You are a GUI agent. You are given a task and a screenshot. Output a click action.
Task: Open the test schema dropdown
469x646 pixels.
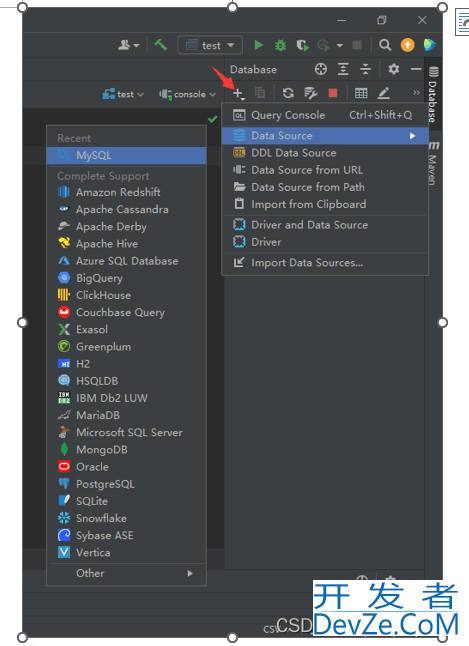[123, 94]
